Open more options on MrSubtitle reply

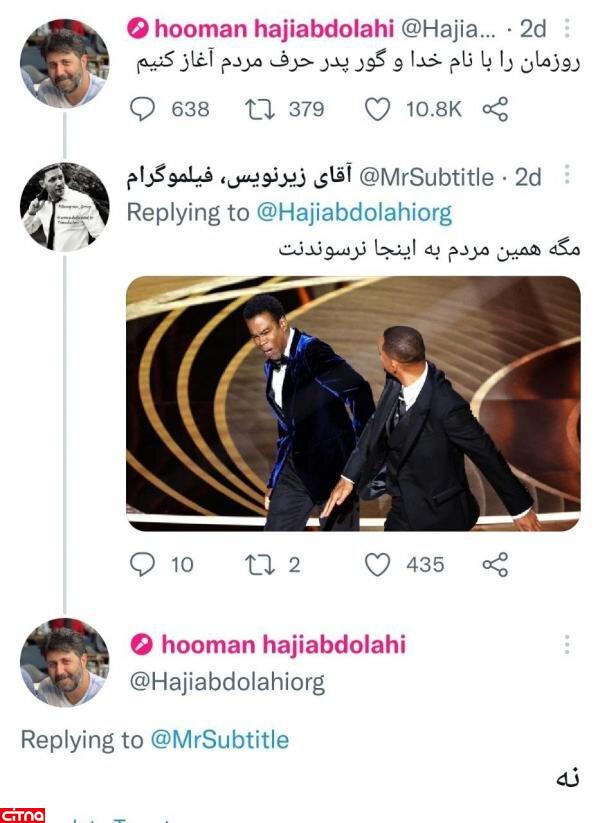tap(568, 177)
